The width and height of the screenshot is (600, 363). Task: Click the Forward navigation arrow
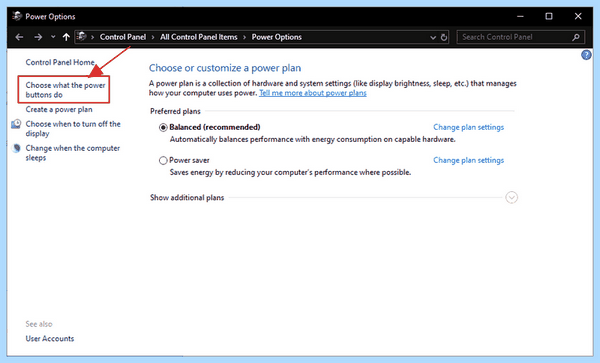[x=38, y=37]
